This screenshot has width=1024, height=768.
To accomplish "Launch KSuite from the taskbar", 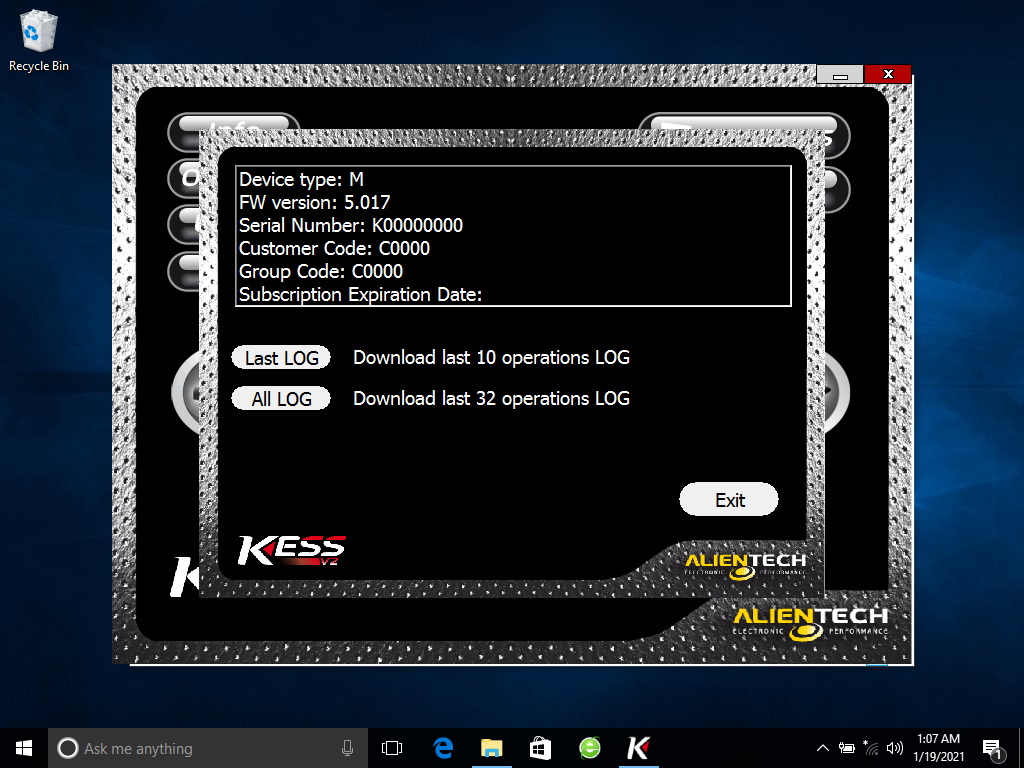I will point(638,747).
